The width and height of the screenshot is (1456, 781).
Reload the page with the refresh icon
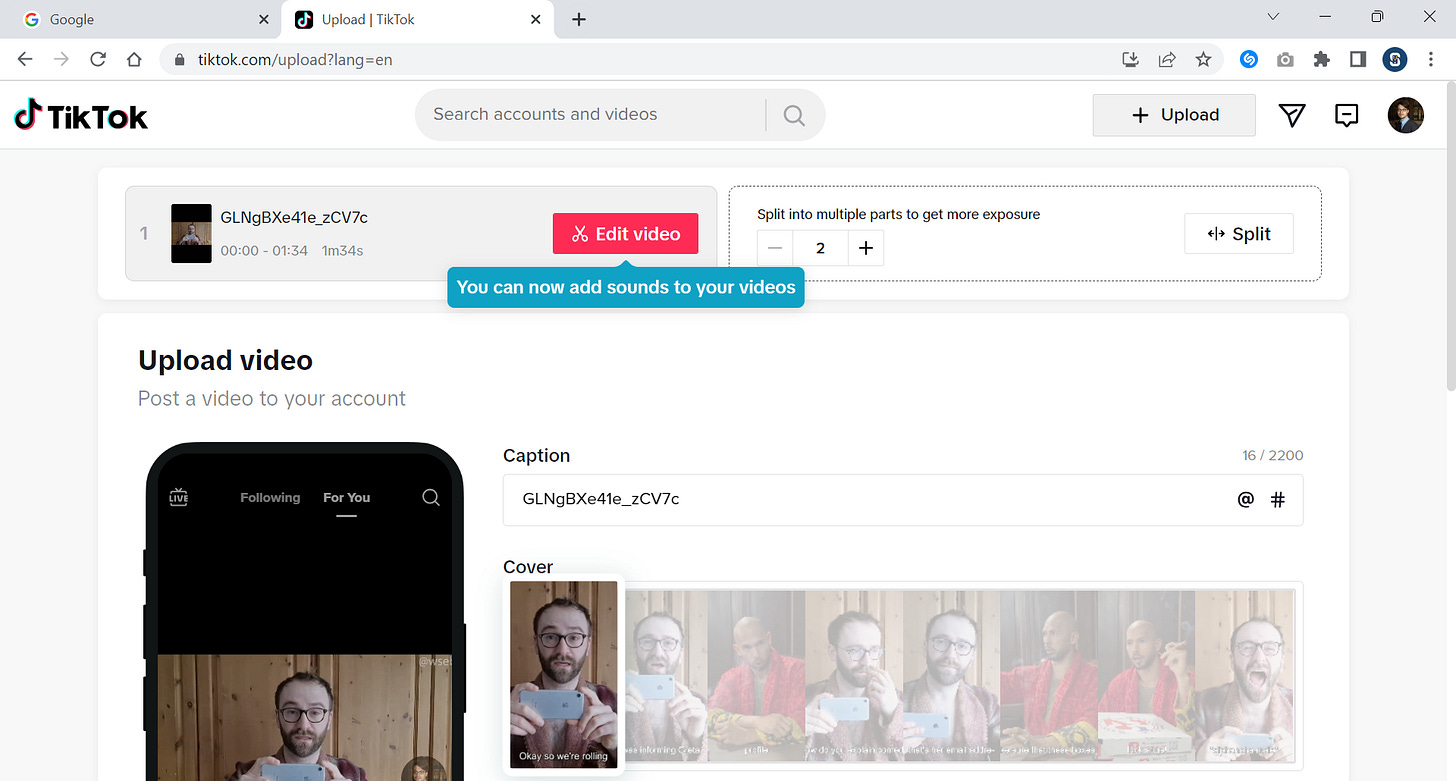tap(98, 59)
